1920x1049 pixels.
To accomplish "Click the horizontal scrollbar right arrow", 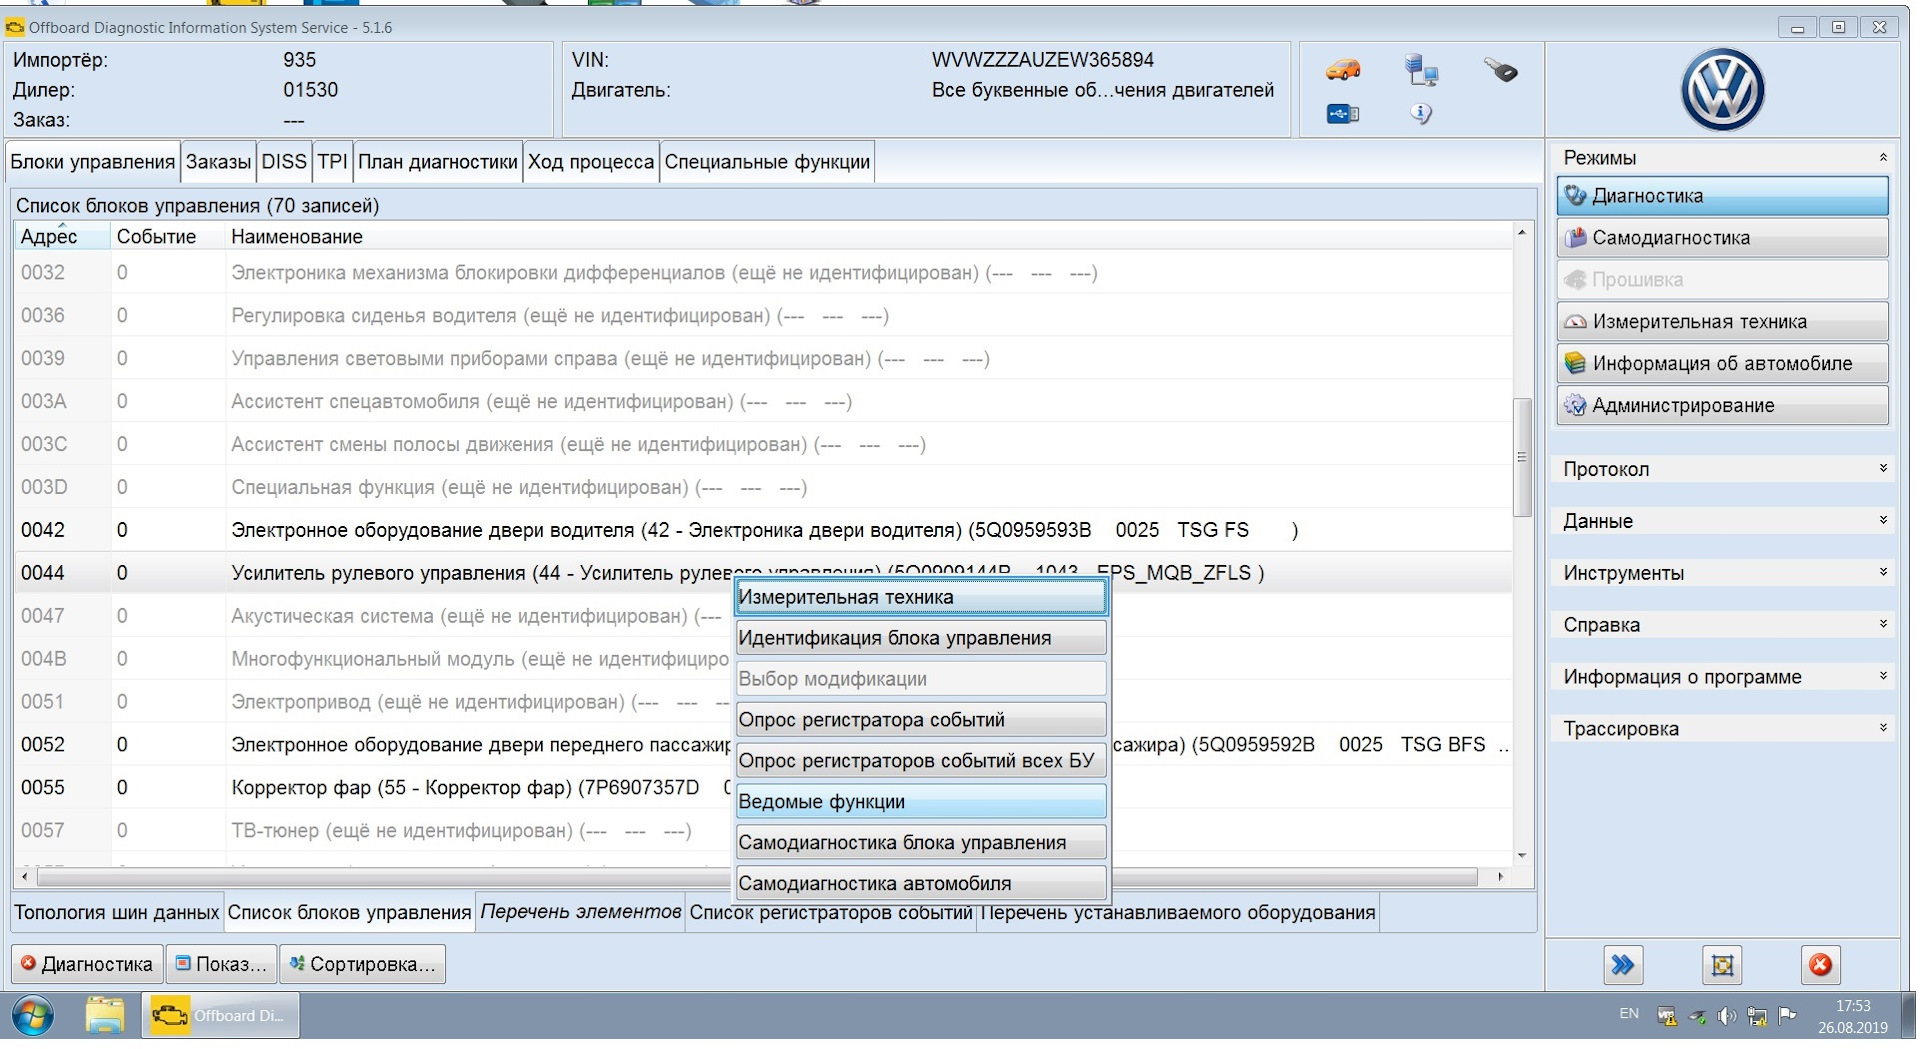I will (1500, 877).
